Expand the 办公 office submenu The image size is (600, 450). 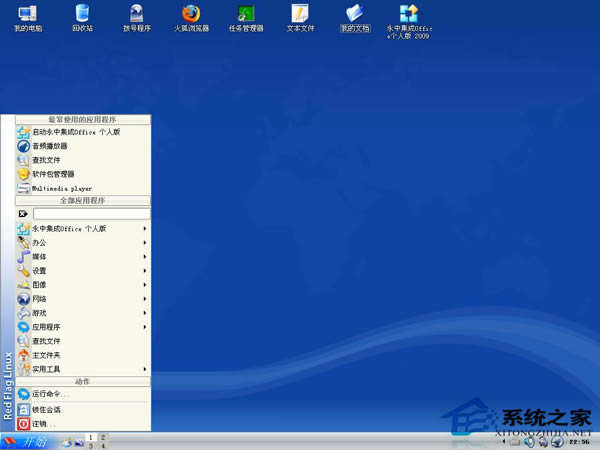(x=83, y=243)
